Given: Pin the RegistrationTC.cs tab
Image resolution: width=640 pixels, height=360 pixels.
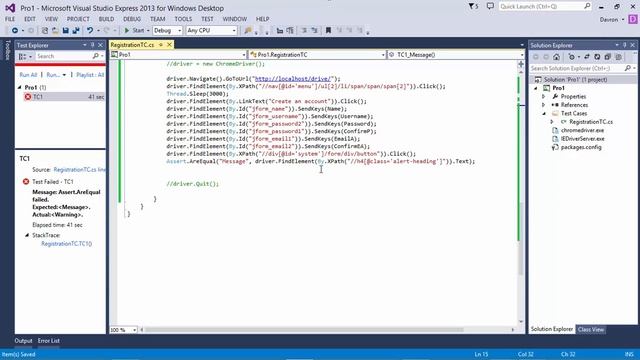Looking at the screenshot, I should (161, 45).
